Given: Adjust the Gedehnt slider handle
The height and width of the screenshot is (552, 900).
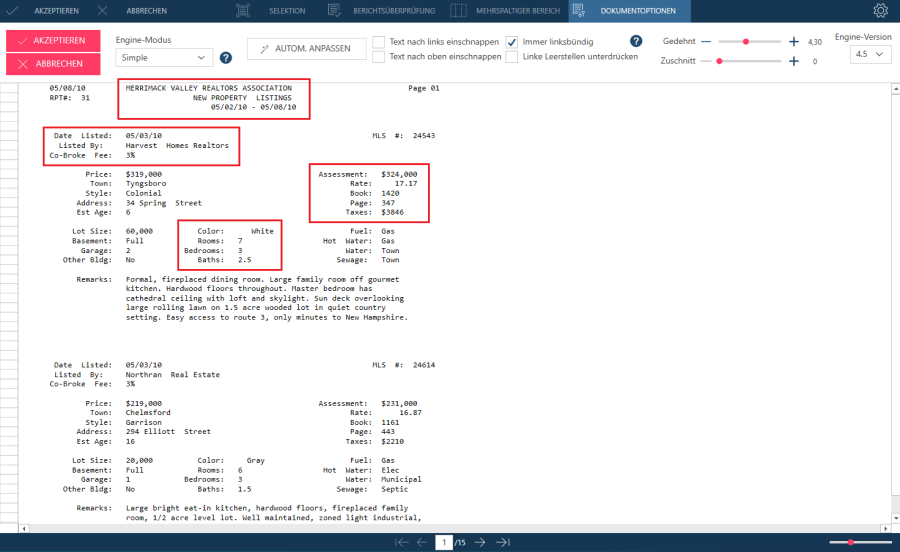Looking at the screenshot, I should point(746,41).
